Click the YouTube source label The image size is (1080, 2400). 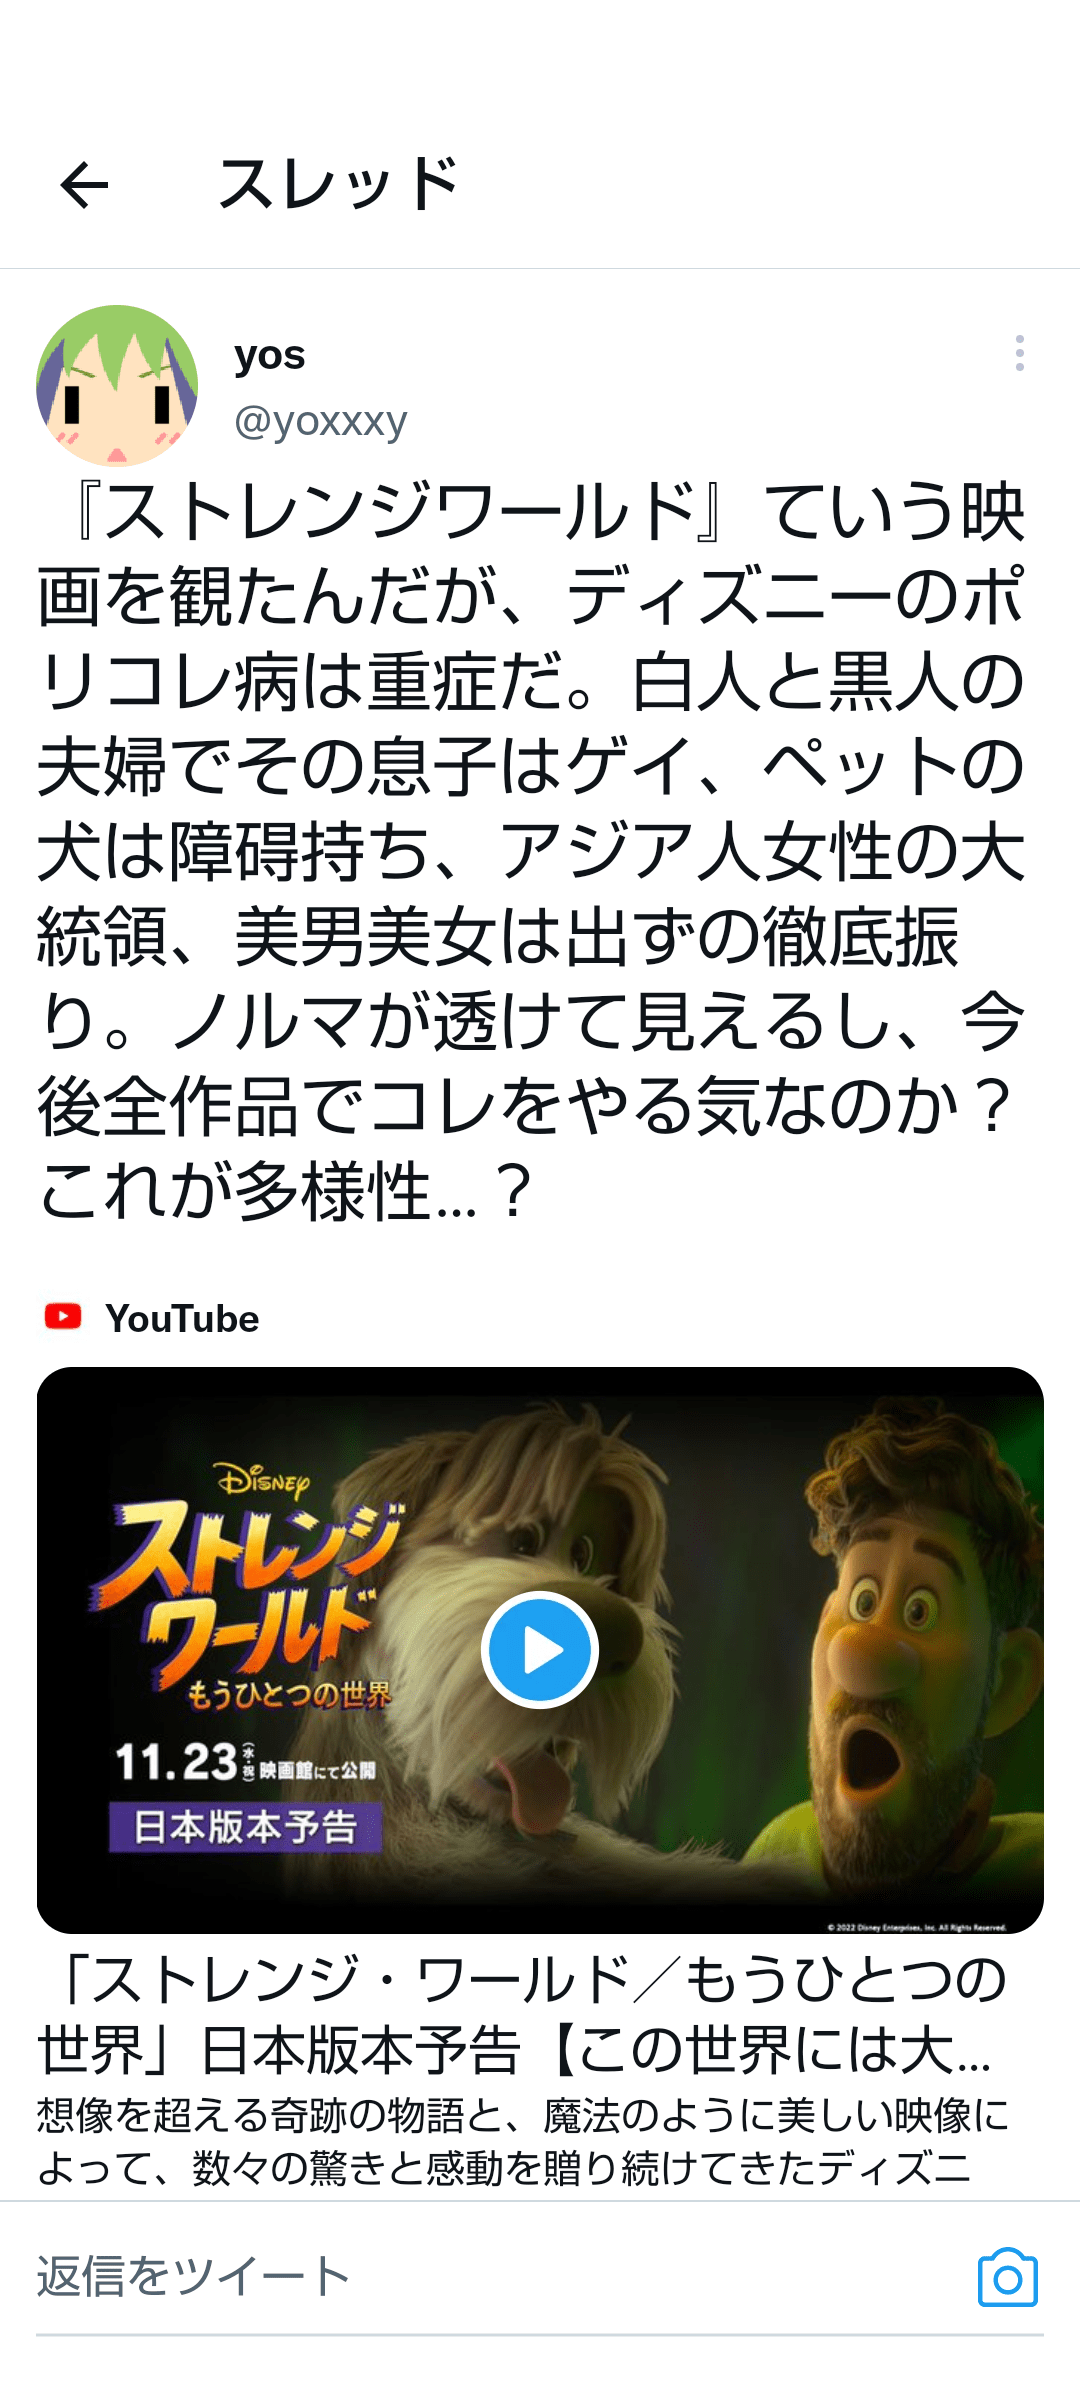[x=182, y=1318]
